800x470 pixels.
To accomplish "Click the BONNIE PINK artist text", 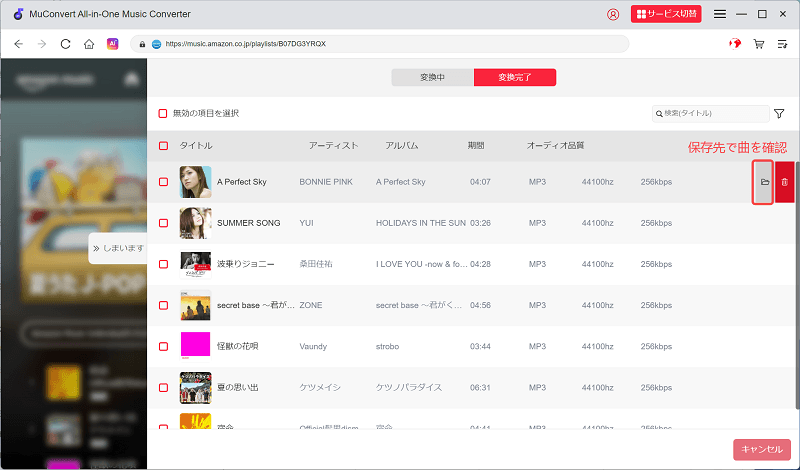I will (x=326, y=182).
